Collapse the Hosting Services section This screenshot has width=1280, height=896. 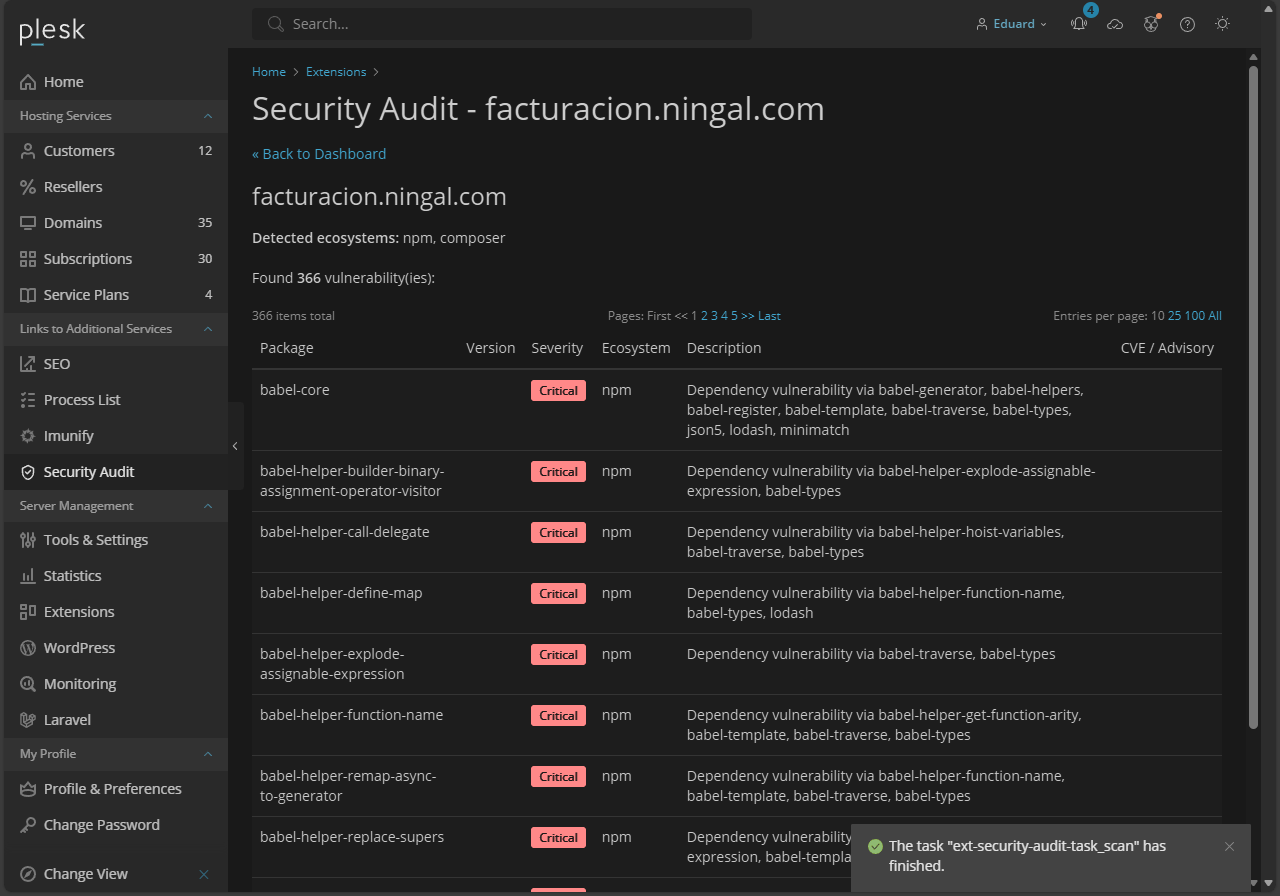click(x=208, y=115)
